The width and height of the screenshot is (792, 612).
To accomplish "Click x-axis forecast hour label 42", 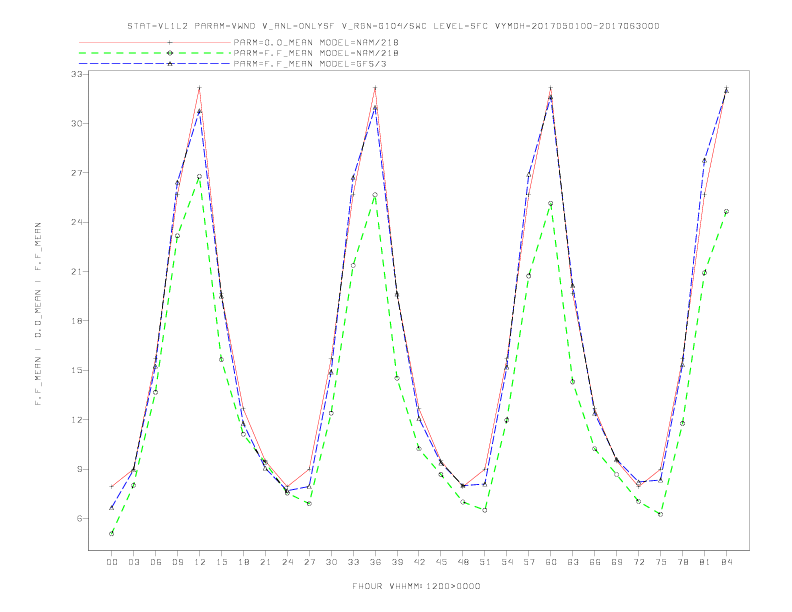I will (419, 562).
